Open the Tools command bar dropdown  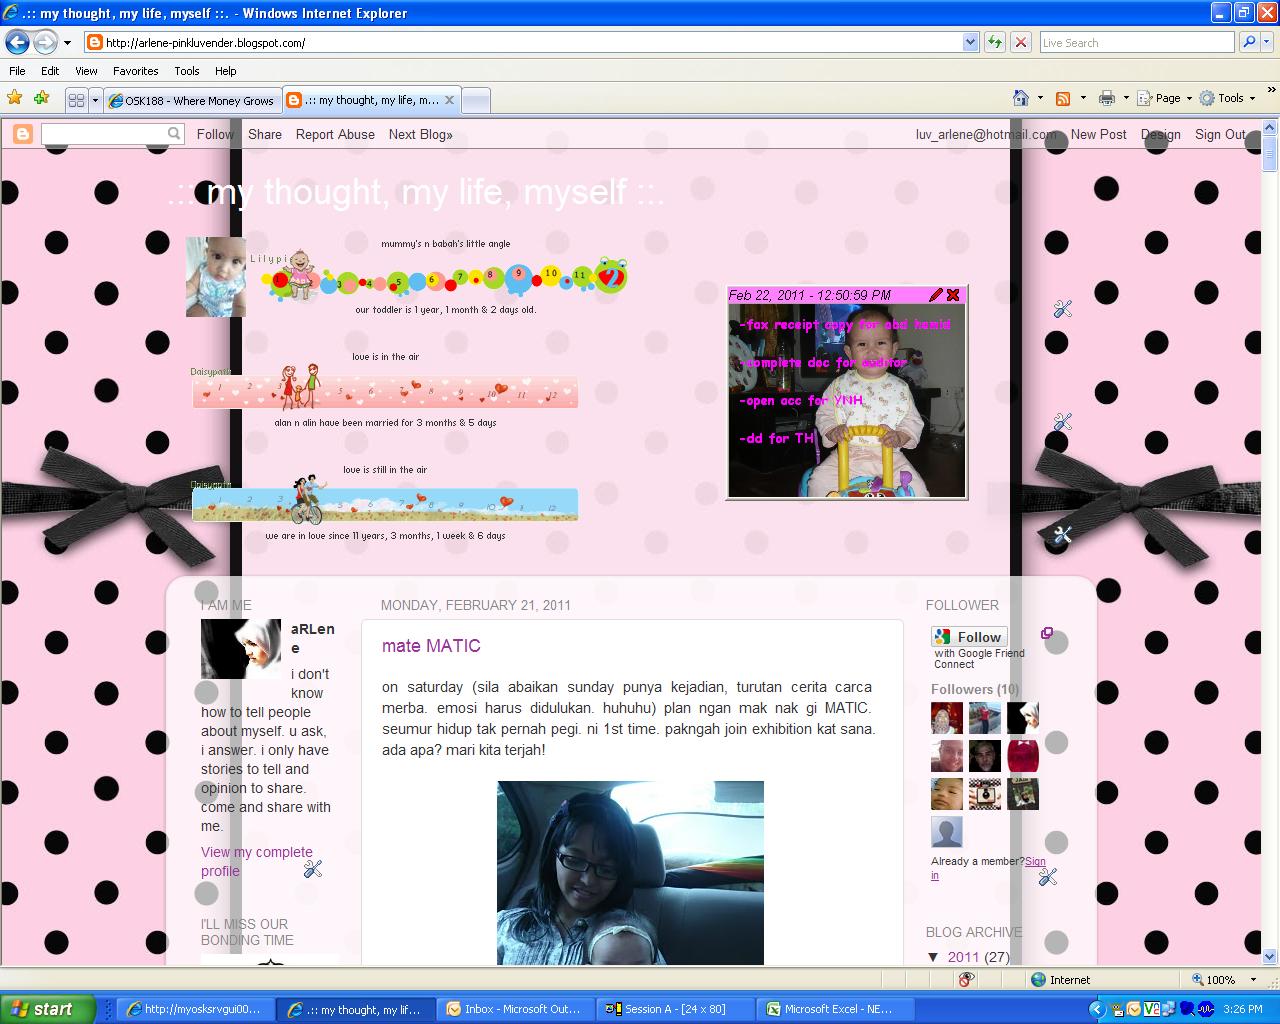pos(1228,98)
